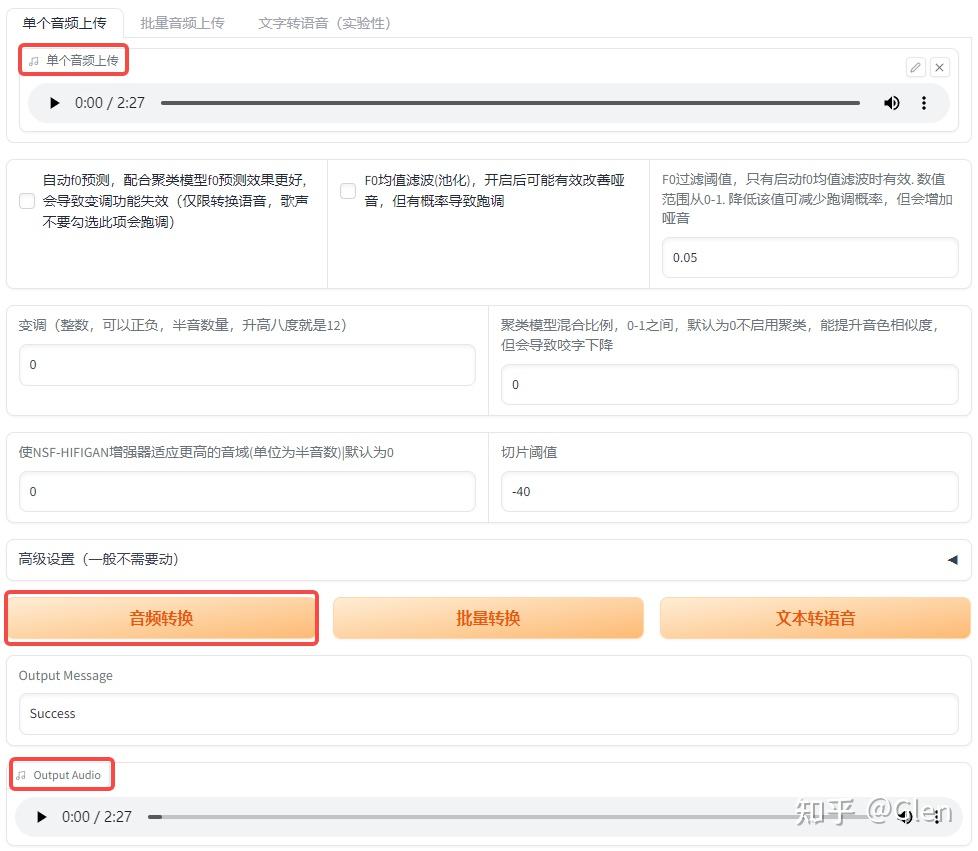Expand 高级设置 section arrow
The image size is (978, 851).
click(x=952, y=560)
